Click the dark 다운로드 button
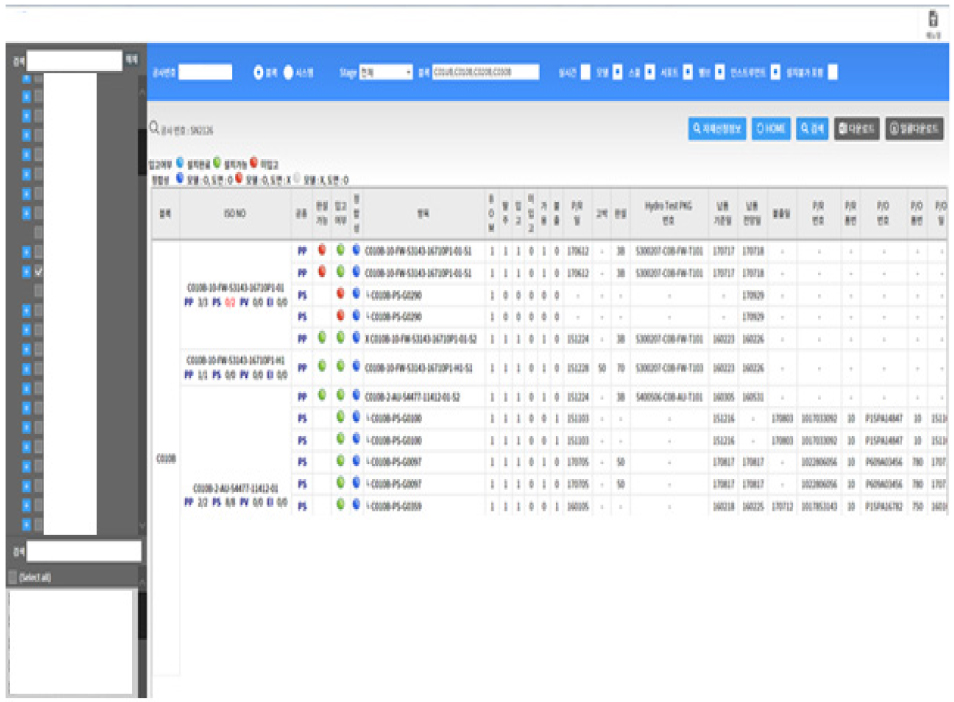Viewport: 954px width, 702px height. coord(856,128)
